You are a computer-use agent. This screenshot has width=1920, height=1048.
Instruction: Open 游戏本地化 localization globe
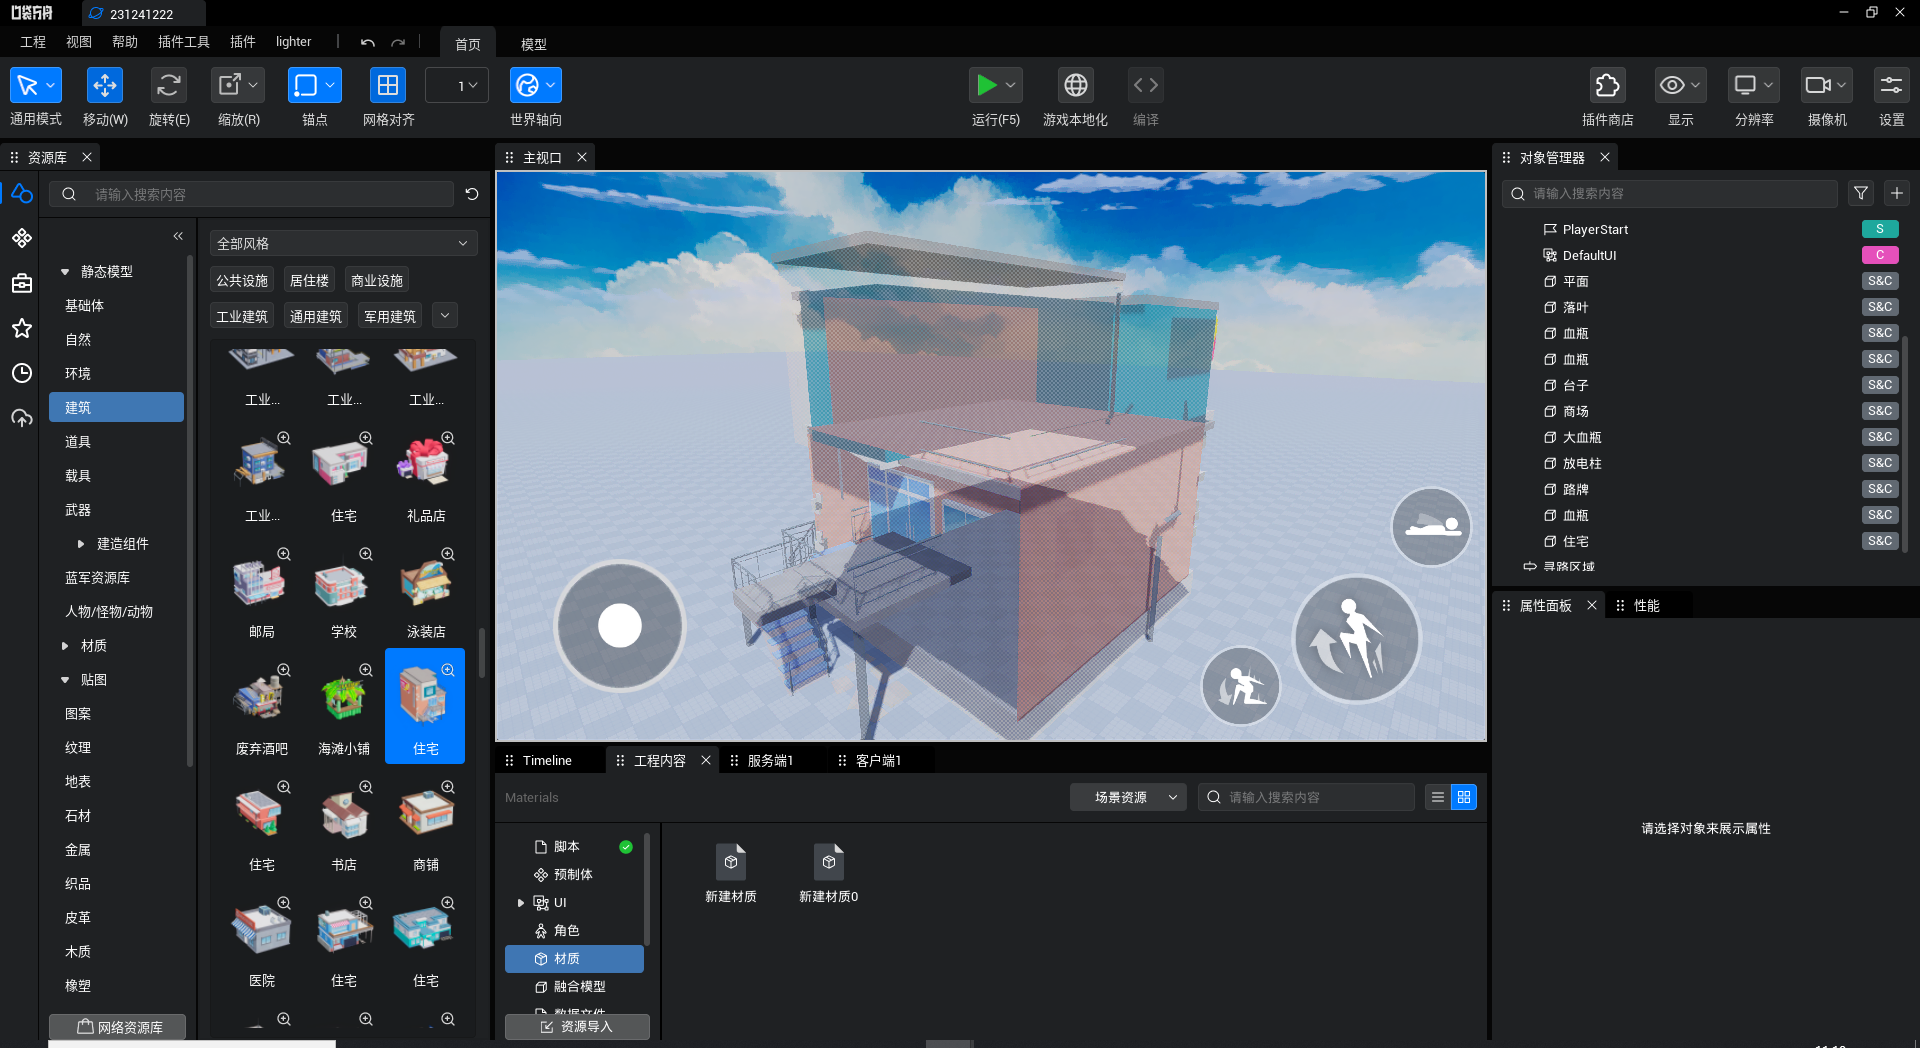(1076, 86)
